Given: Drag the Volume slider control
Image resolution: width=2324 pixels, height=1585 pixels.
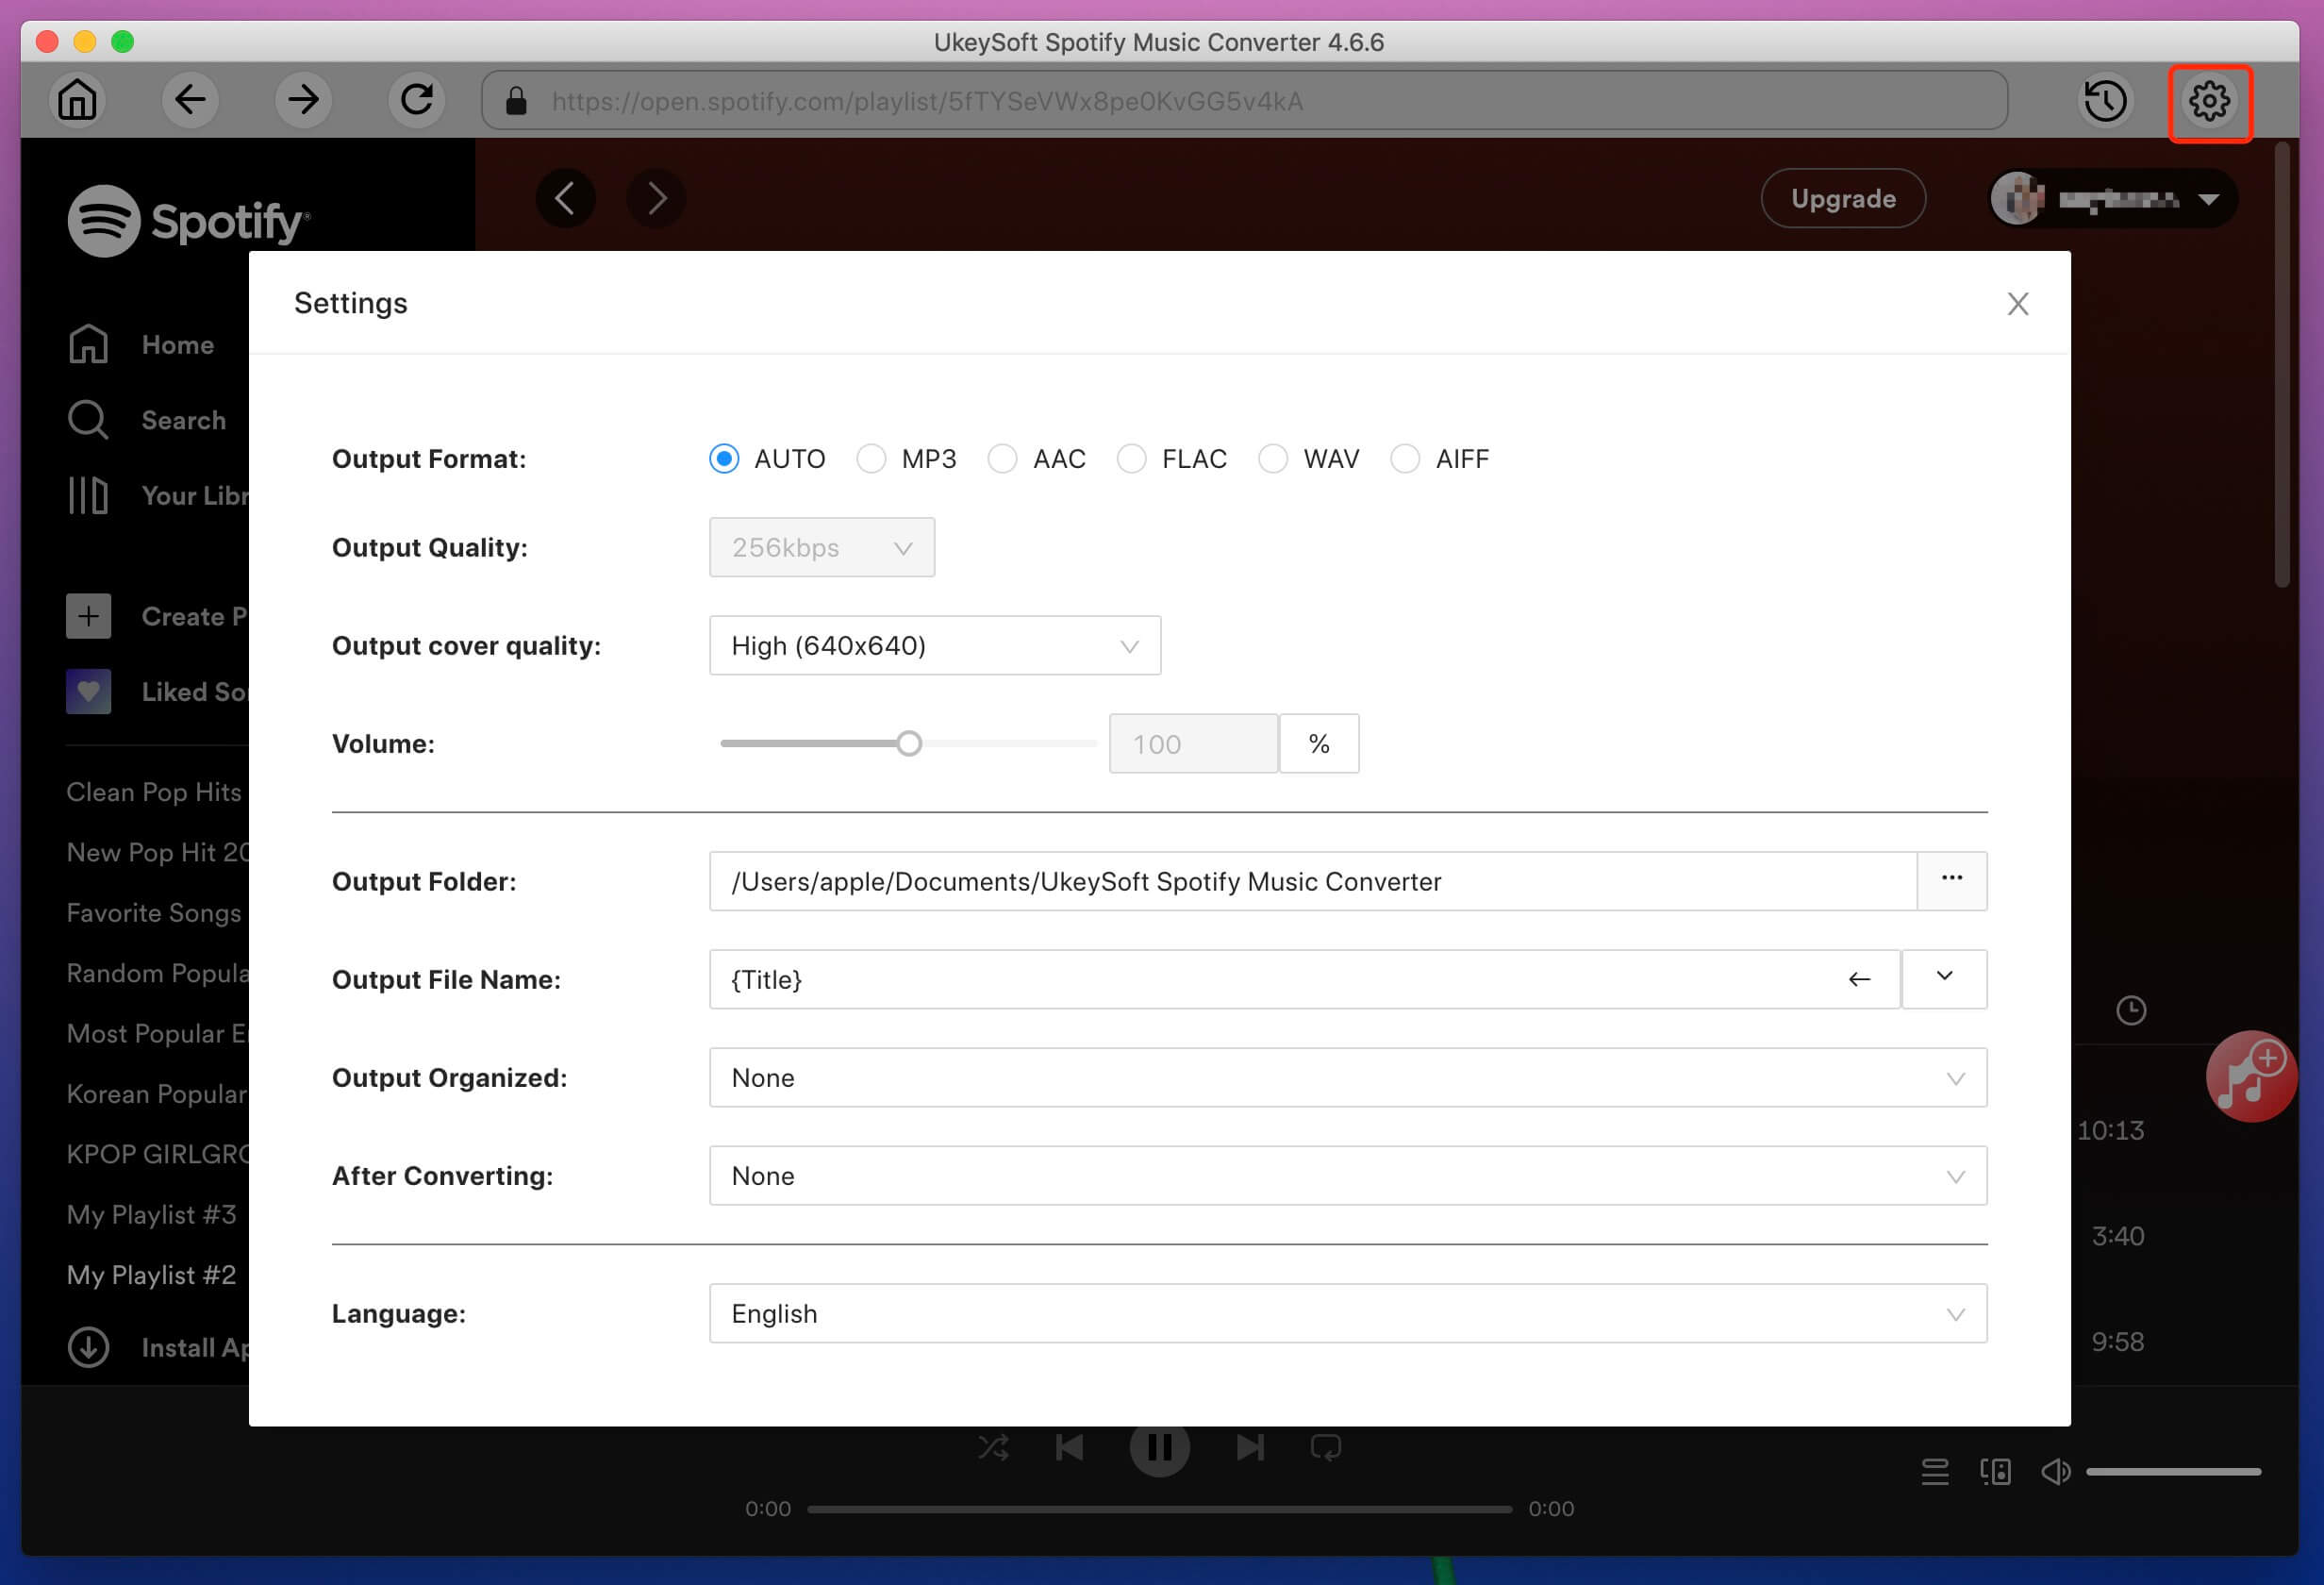Looking at the screenshot, I should point(909,742).
